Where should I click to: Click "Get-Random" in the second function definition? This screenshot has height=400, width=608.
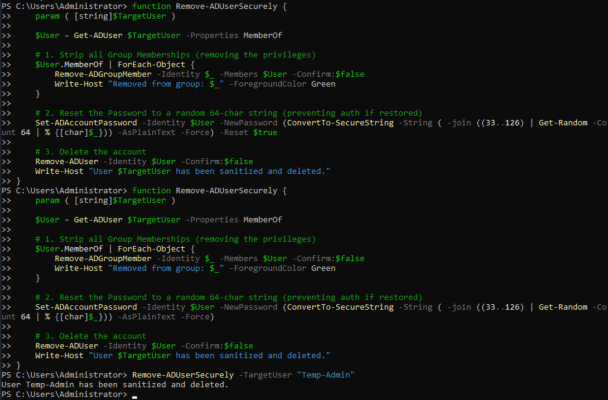pos(563,307)
